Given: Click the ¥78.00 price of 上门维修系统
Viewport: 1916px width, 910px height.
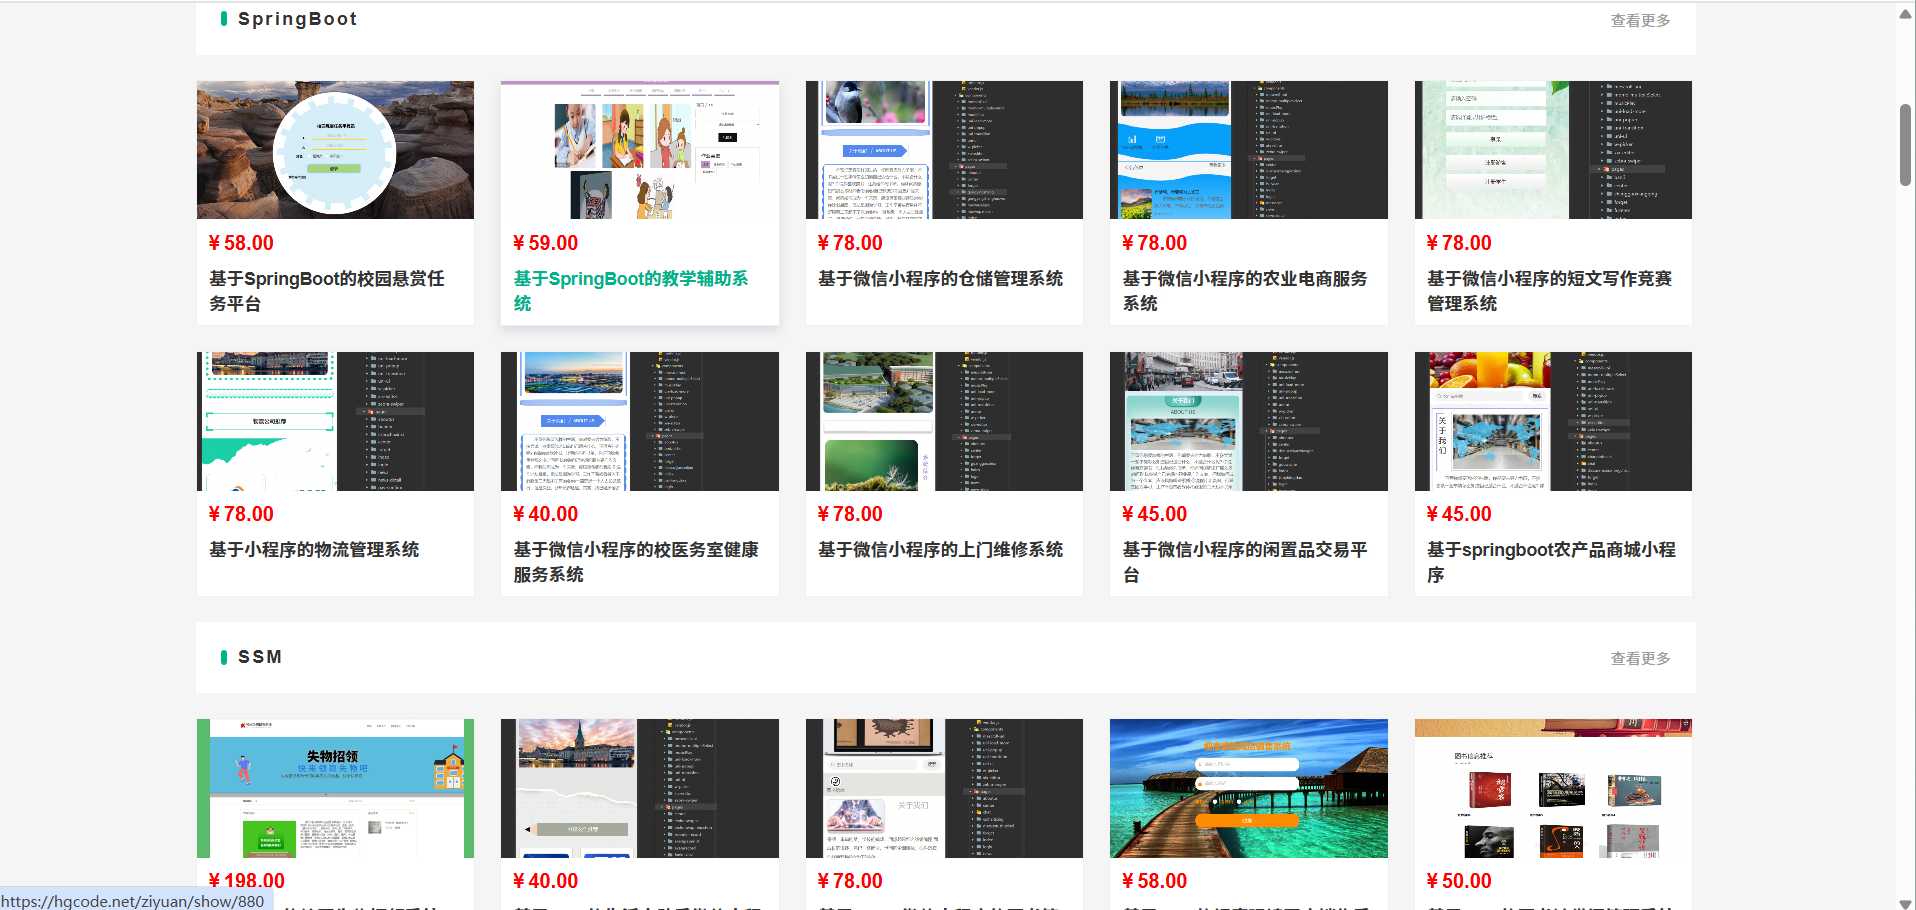Looking at the screenshot, I should point(850,514).
